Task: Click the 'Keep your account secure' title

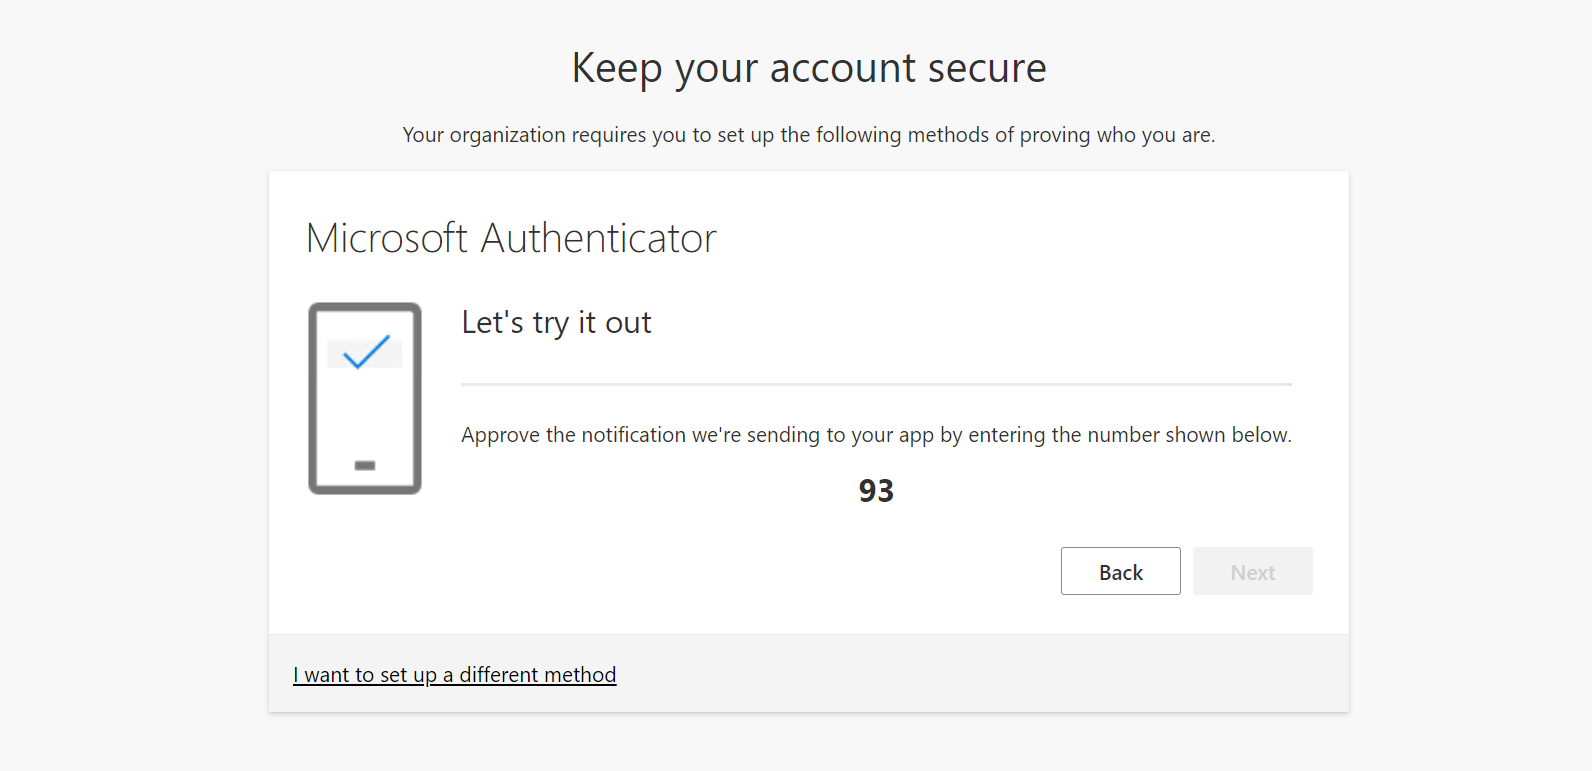Action: [x=809, y=68]
